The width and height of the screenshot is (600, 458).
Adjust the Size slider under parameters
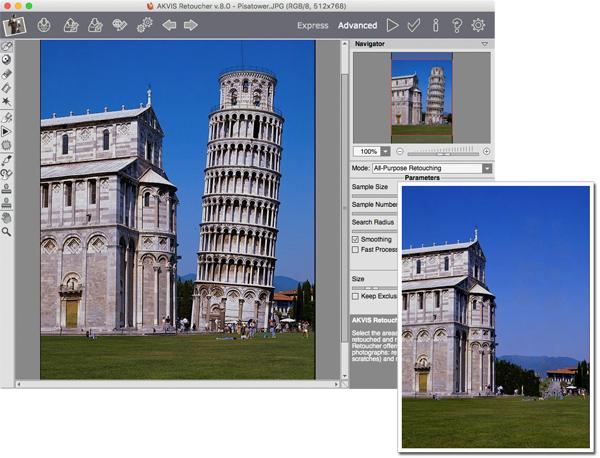pyautogui.click(x=375, y=288)
